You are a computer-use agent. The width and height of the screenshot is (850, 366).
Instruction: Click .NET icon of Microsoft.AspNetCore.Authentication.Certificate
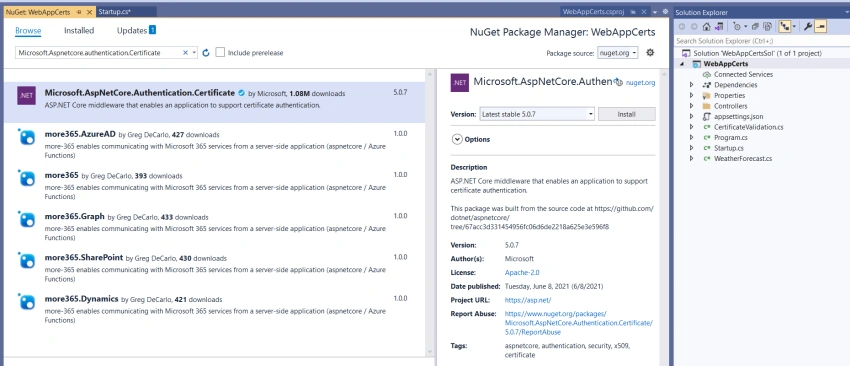(26, 95)
